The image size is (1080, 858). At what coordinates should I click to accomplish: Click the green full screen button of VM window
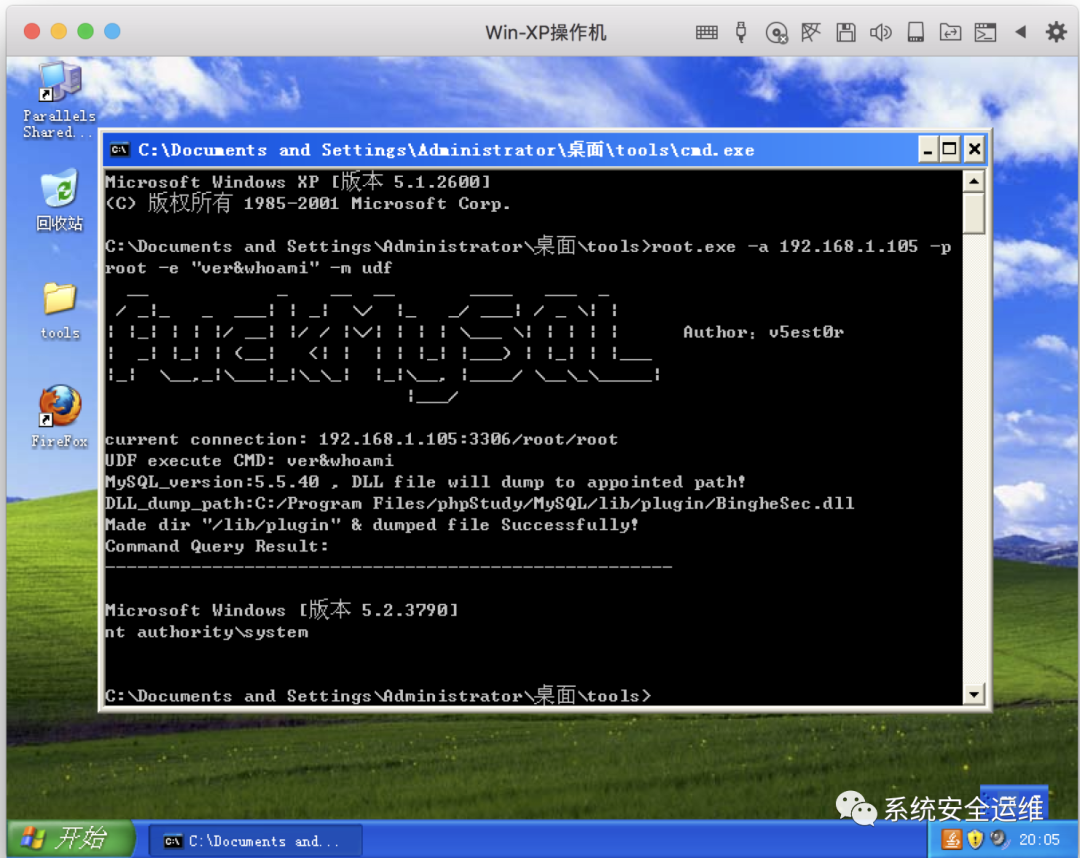click(x=85, y=31)
